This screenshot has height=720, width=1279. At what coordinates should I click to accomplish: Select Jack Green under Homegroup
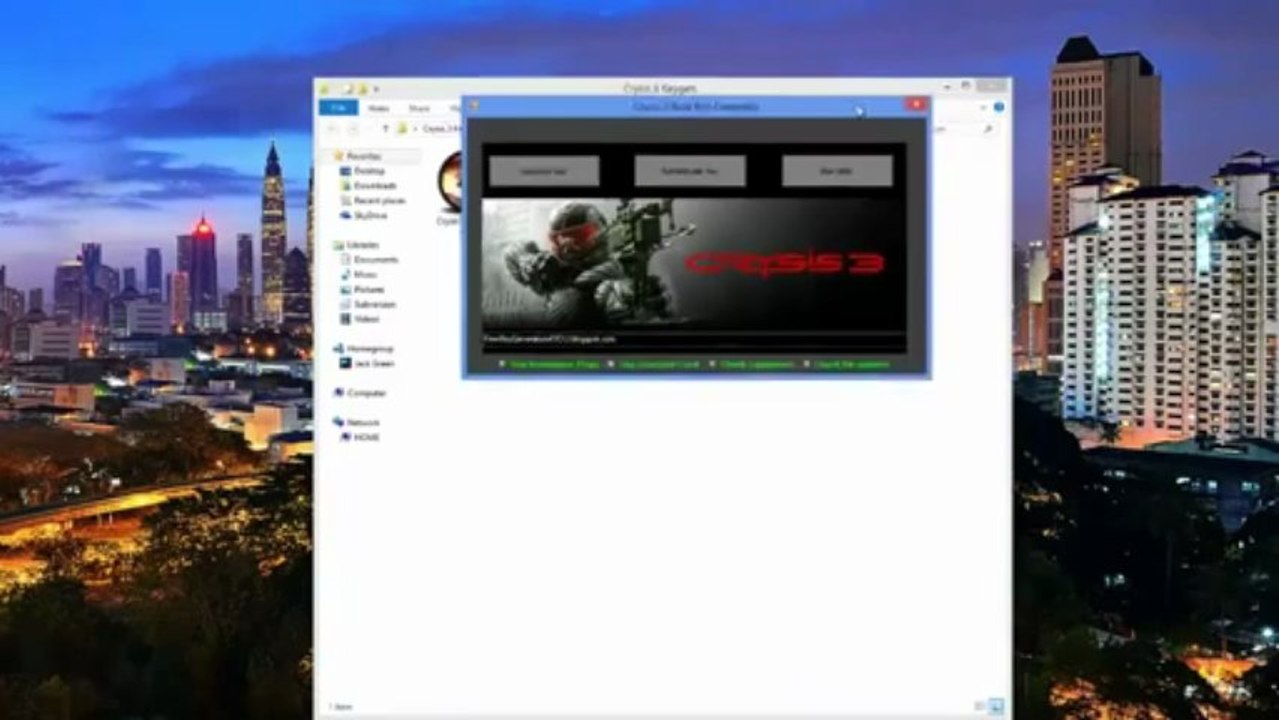pyautogui.click(x=374, y=363)
